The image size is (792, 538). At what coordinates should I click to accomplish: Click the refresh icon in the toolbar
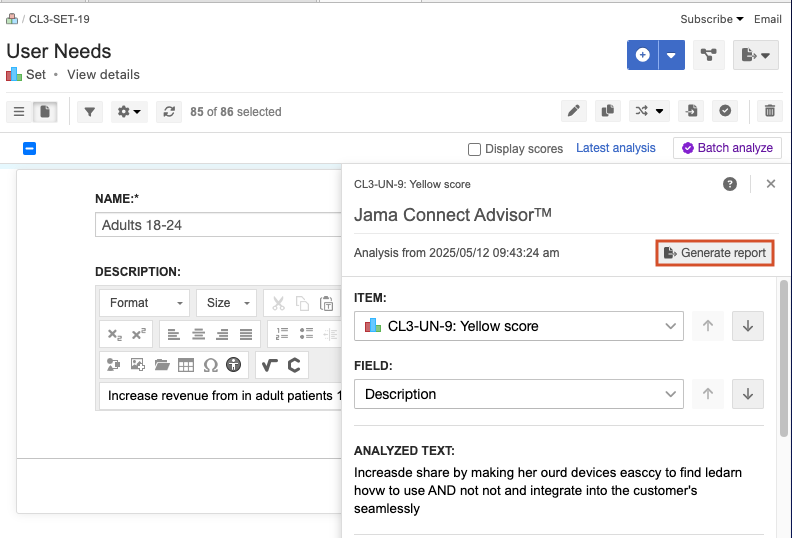coord(169,112)
